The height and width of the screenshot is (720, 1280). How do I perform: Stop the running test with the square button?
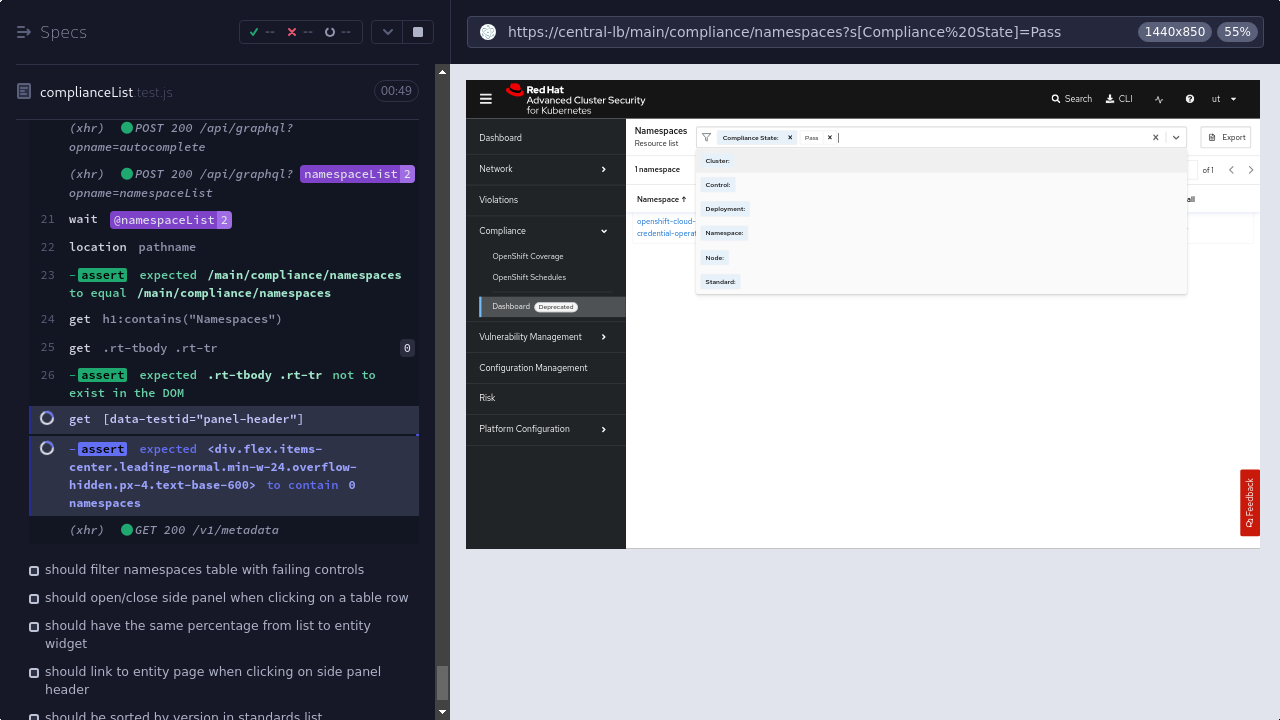pos(418,32)
